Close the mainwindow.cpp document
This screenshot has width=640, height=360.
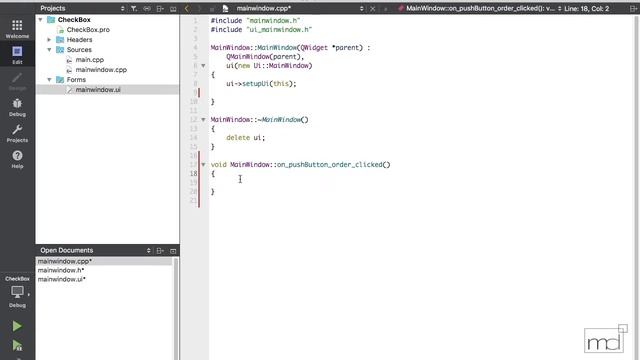pyautogui.click(x=373, y=8)
